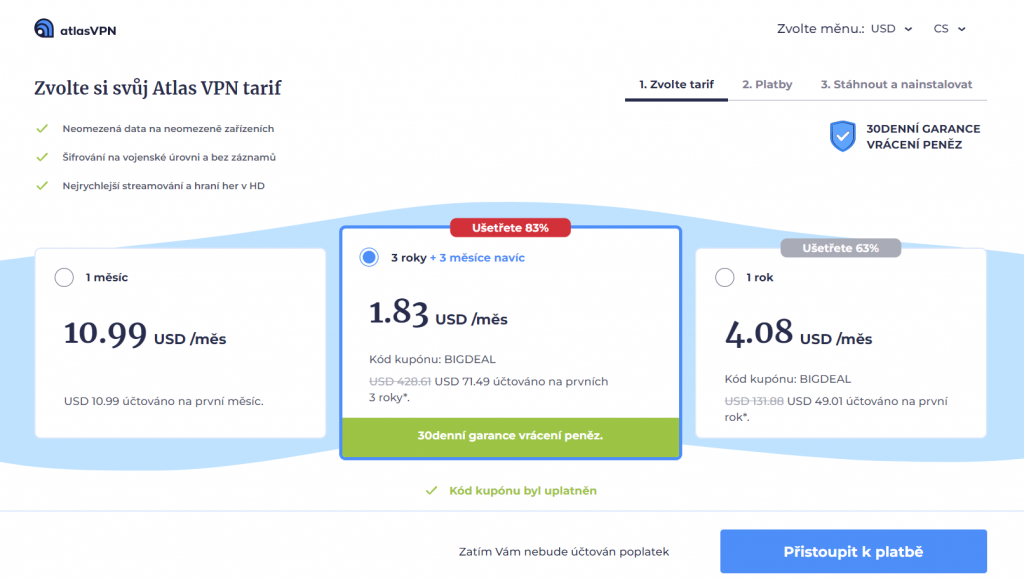Image resolution: width=1024 pixels, height=579 pixels.
Task: Click the 'atlasVPN' brand name text
Action: [x=88, y=31]
